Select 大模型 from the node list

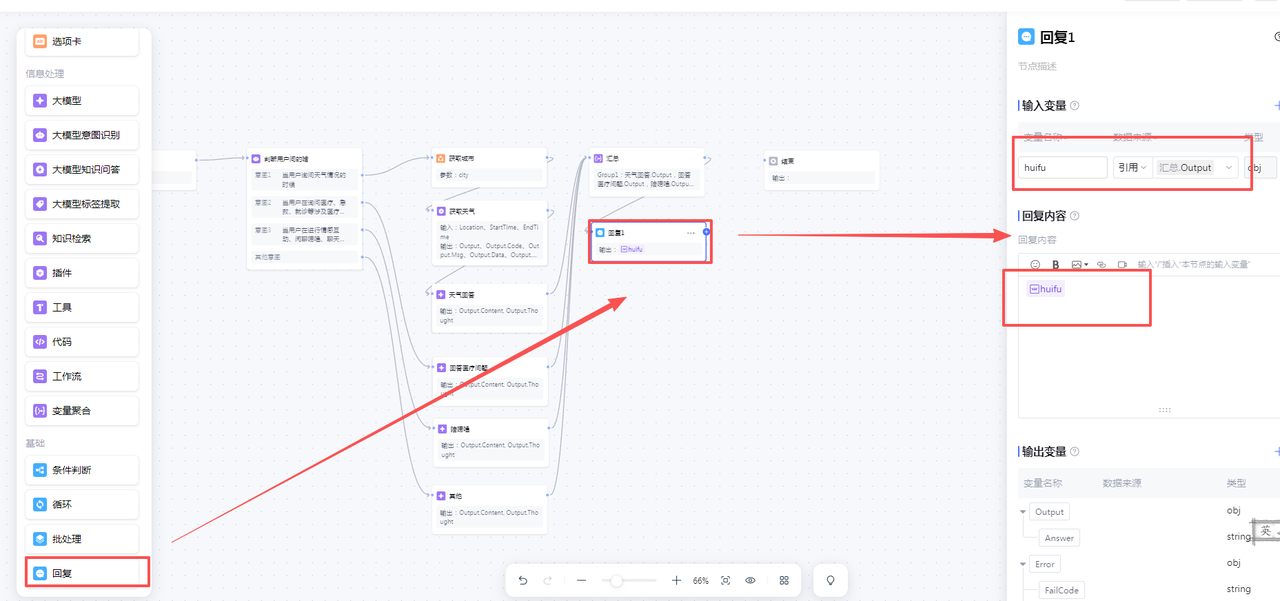click(x=82, y=101)
